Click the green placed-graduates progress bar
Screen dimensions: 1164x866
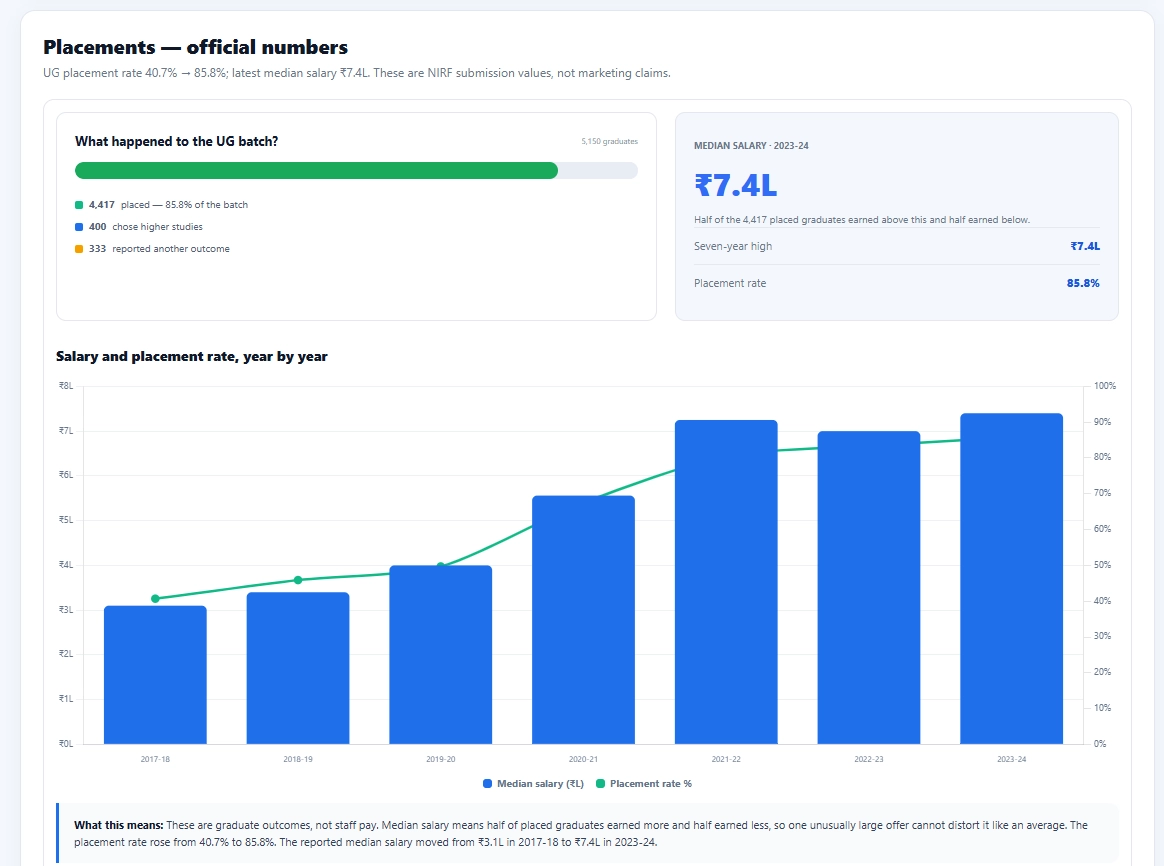pos(316,171)
